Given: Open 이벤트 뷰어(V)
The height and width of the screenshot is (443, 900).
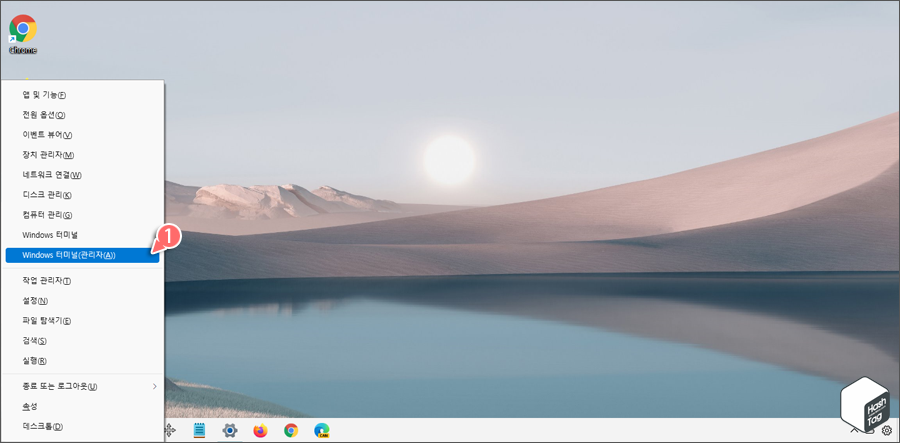Looking at the screenshot, I should click(82, 135).
